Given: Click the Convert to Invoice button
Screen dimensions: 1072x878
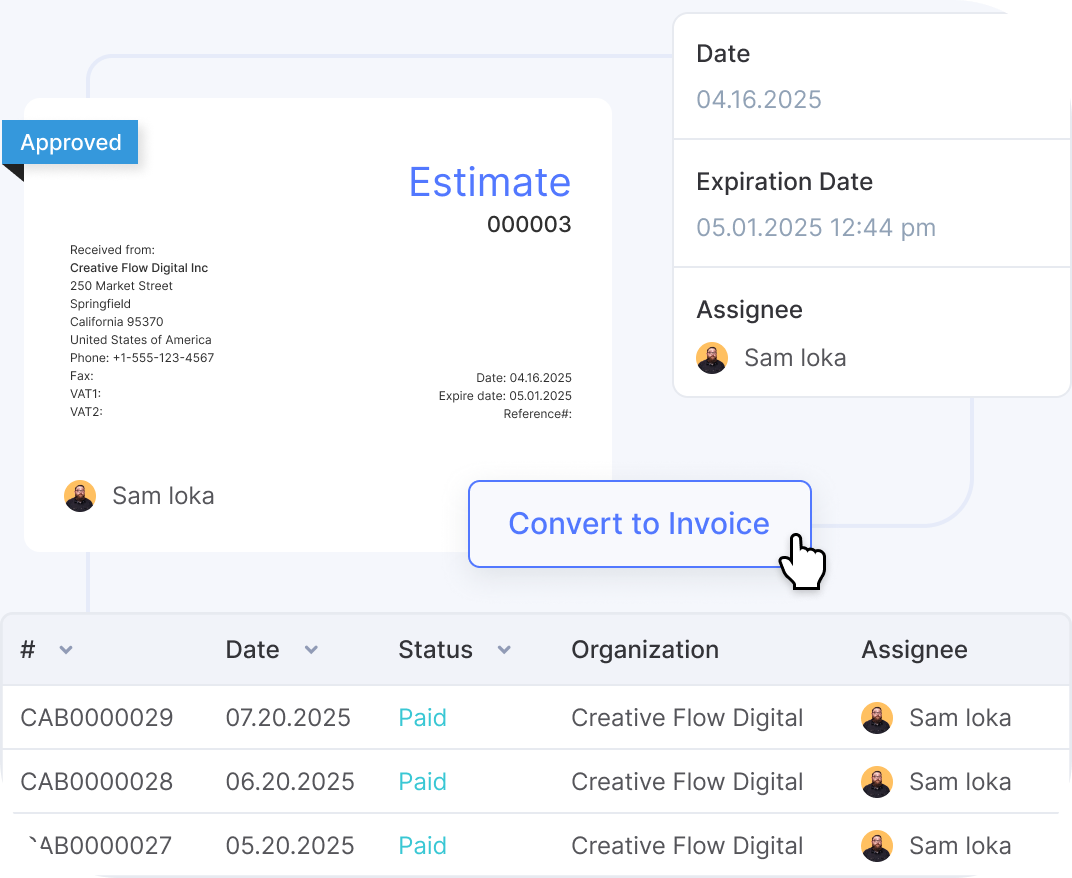Looking at the screenshot, I should [x=639, y=524].
